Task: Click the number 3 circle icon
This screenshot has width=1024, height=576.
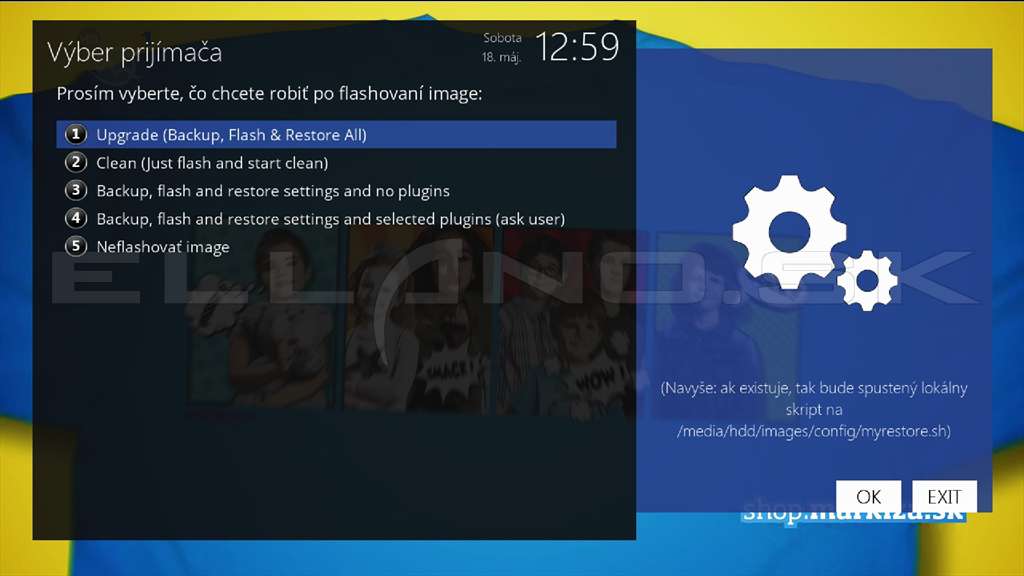Action: [x=76, y=190]
